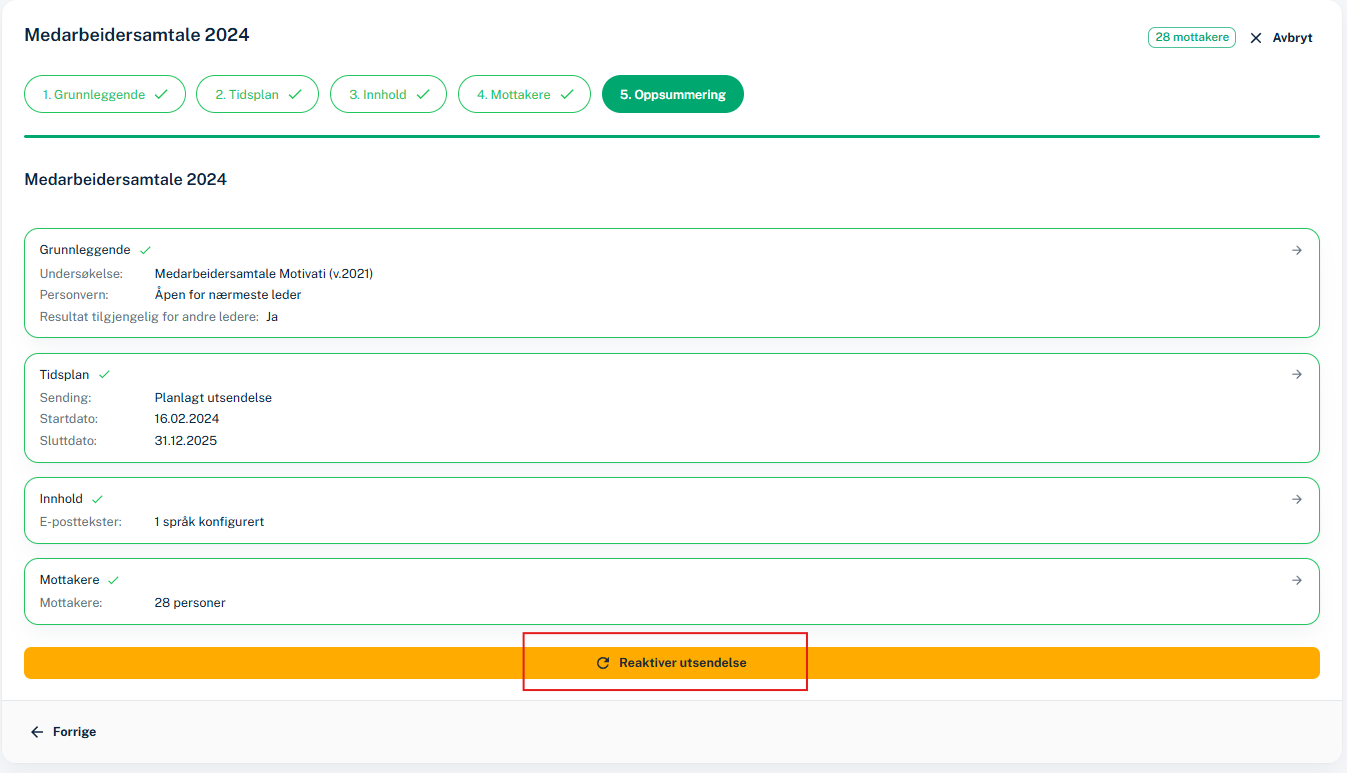Switch to step 2. Tidsplan
This screenshot has height=773, width=1347.
click(257, 95)
